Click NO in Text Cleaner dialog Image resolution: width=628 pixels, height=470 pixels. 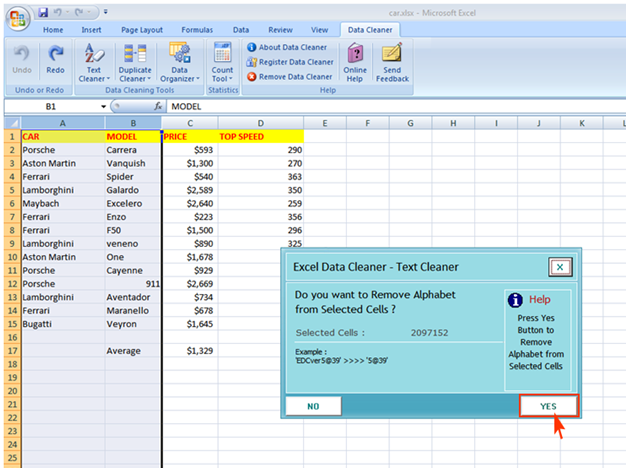point(314,406)
